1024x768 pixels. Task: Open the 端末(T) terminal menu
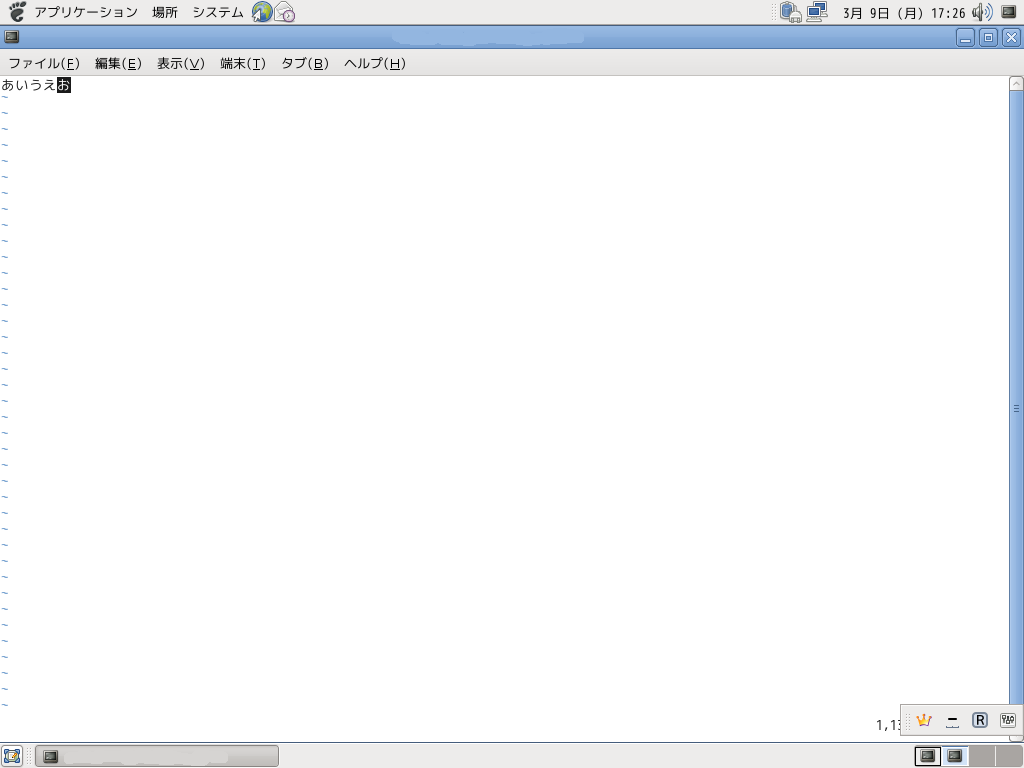pyautogui.click(x=242, y=63)
